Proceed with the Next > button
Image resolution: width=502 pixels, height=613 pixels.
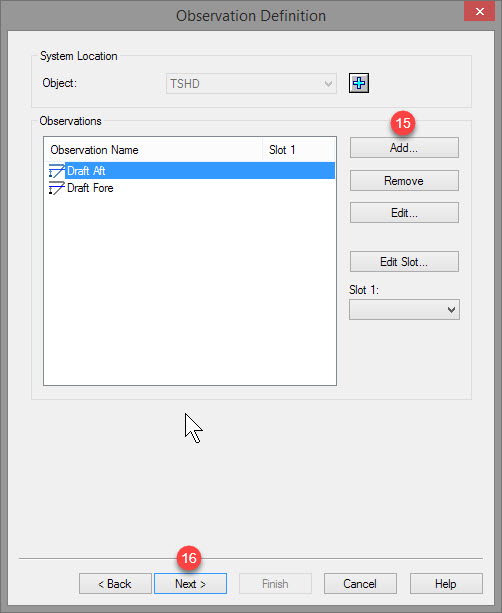(190, 584)
